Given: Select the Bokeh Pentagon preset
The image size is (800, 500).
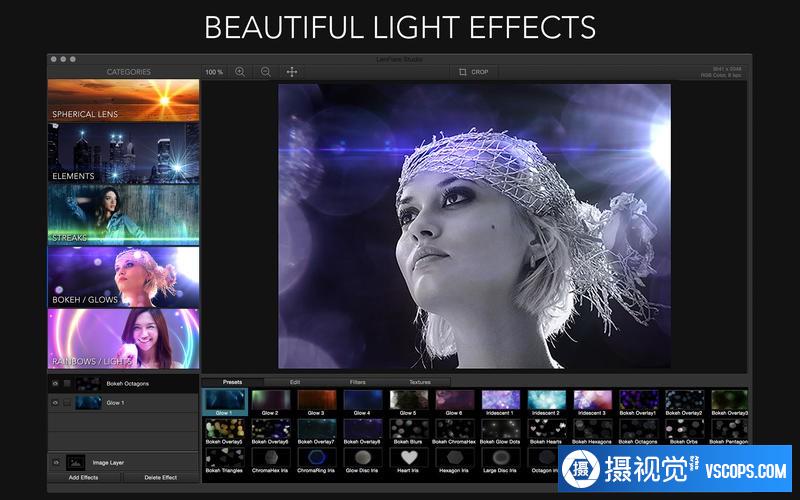Looking at the screenshot, I should (730, 431).
